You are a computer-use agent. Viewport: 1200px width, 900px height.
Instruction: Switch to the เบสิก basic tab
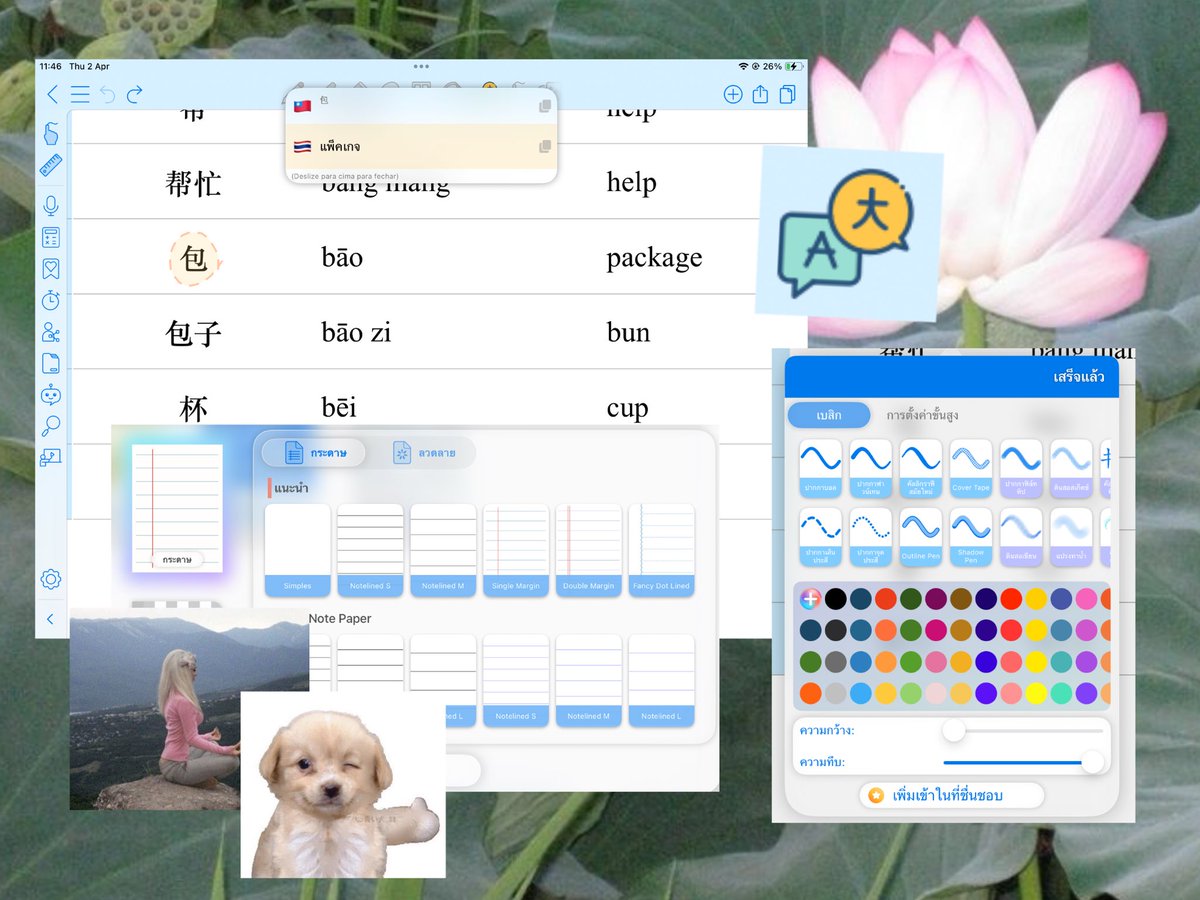coord(829,415)
